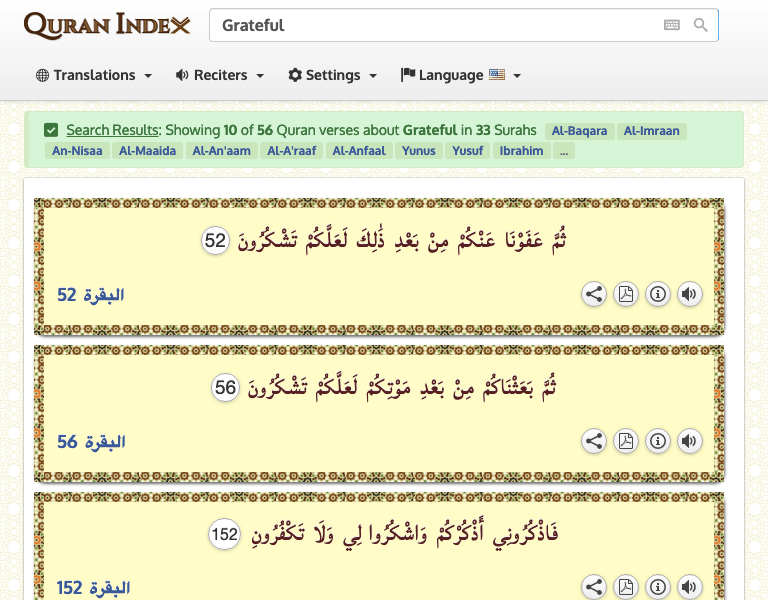Open the البقرة 56 verse link
This screenshot has height=600, width=768.
tap(91, 442)
